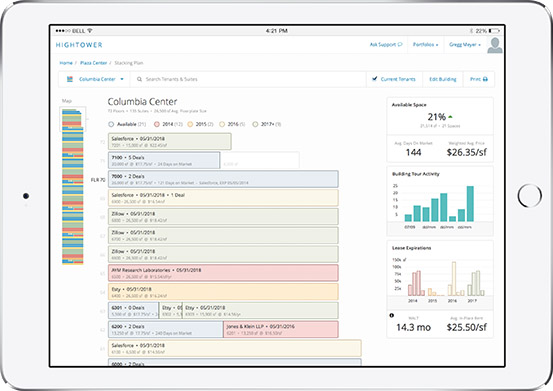Viewport: 553px width, 391px height.
Task: Click the 144 average days on market value
Action: coord(413,152)
